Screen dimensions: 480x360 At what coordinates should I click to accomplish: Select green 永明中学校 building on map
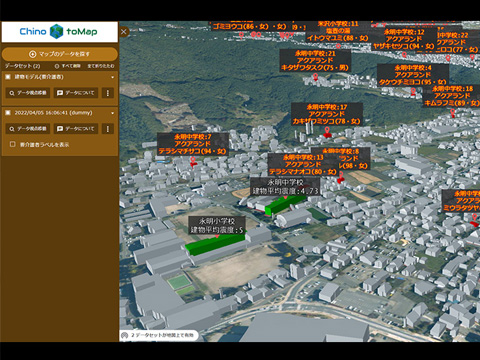coord(284,204)
